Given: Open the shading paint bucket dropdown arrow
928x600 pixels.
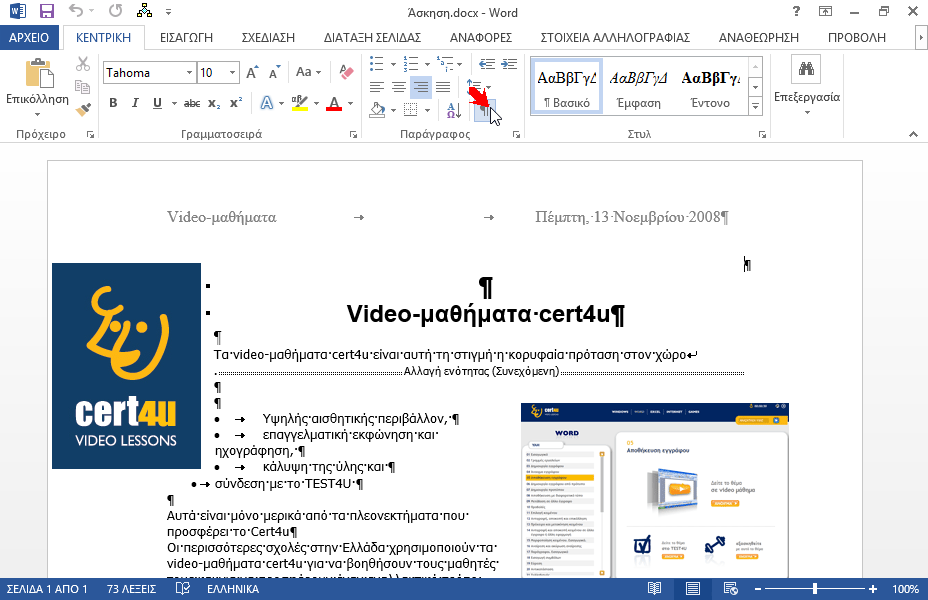Looking at the screenshot, I should [393, 110].
